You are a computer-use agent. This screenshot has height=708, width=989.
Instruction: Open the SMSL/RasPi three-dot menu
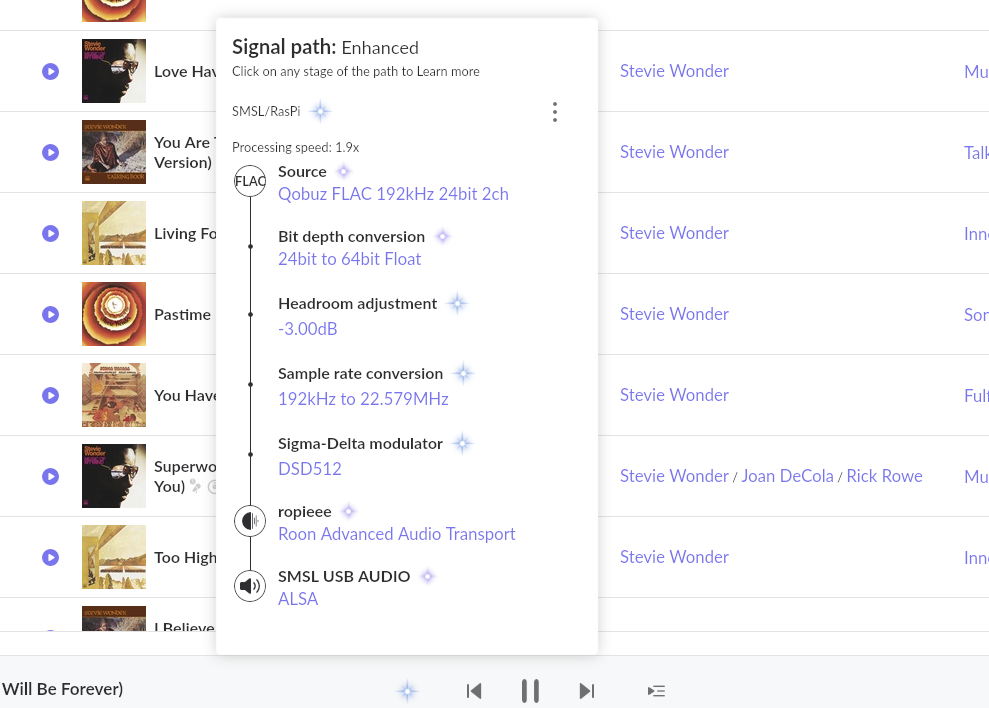click(554, 112)
